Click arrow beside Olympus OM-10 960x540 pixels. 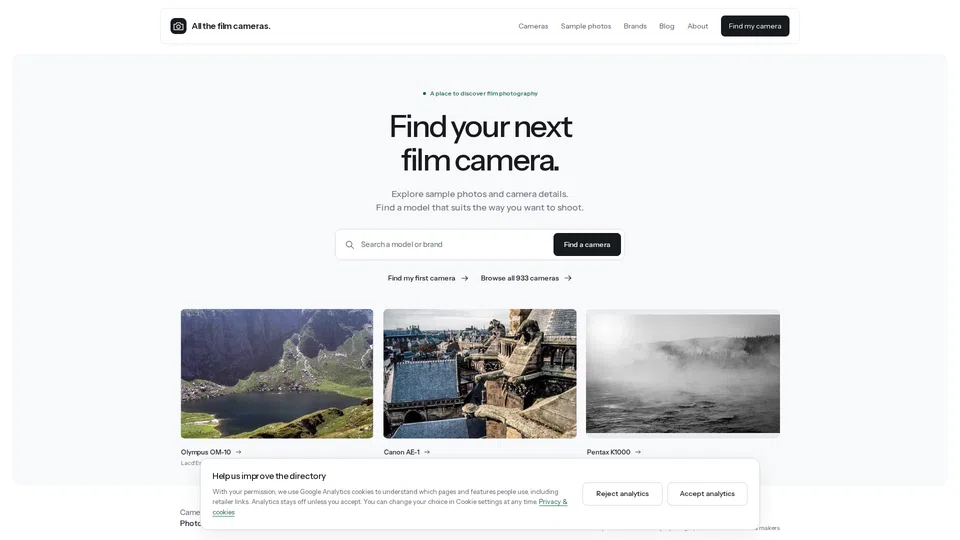[239, 452]
